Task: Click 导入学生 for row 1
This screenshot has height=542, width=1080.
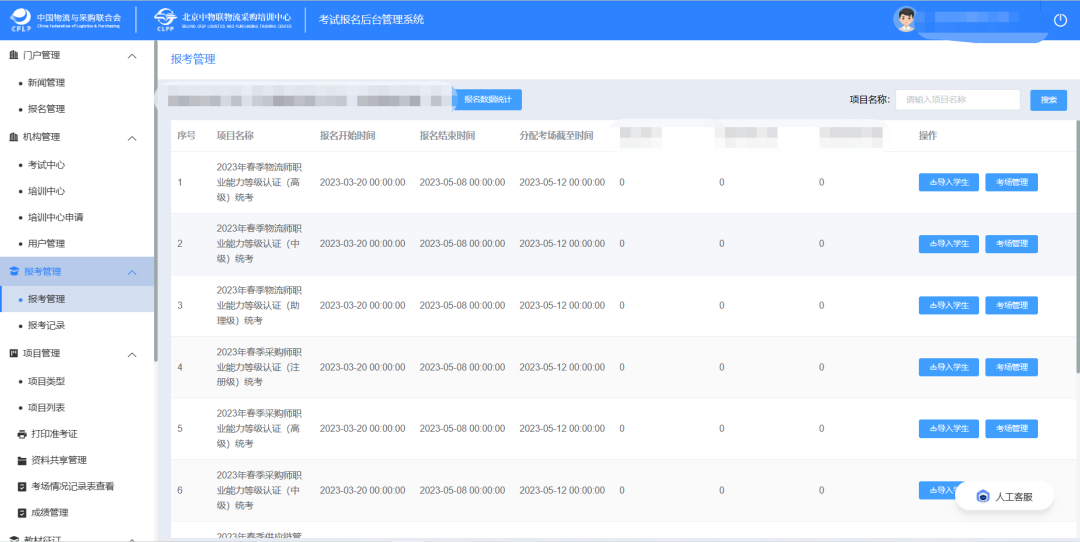Action: (948, 183)
